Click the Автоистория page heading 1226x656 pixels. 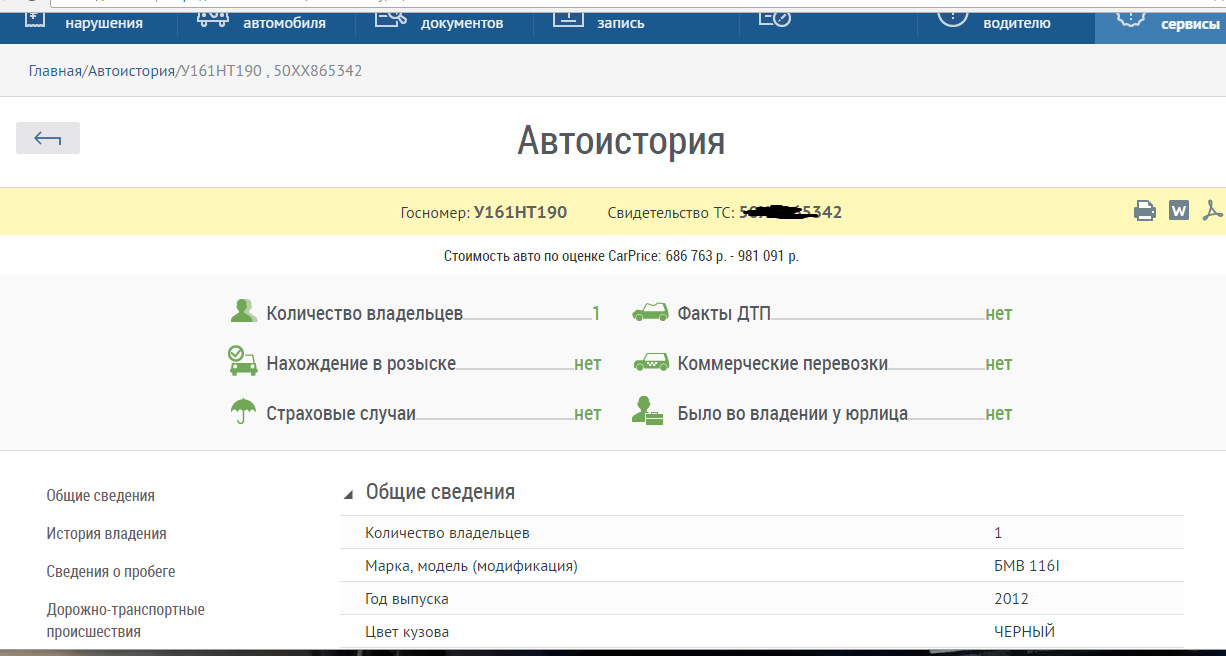click(x=621, y=141)
